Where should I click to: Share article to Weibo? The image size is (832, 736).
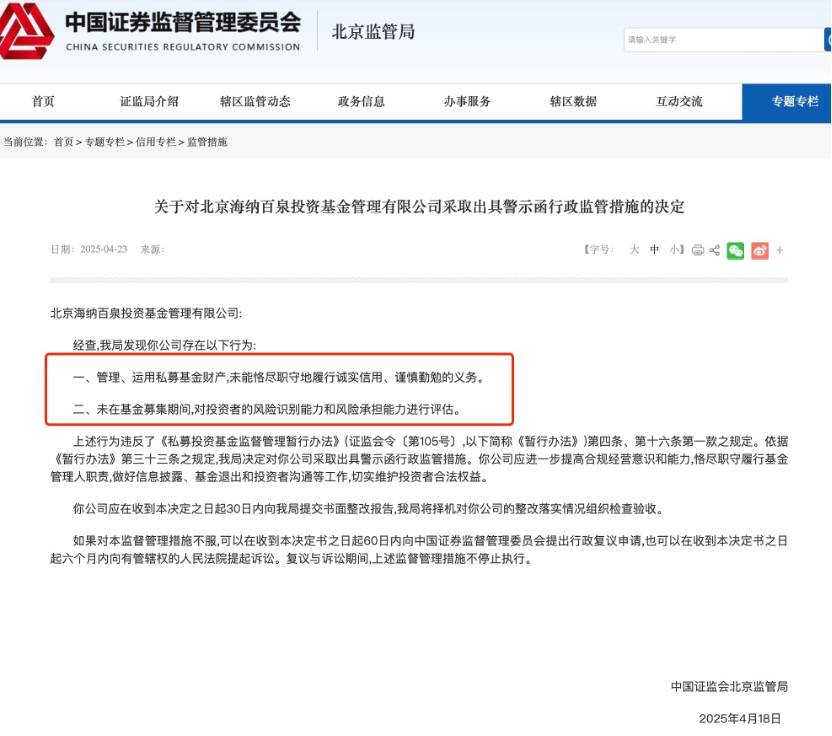(760, 250)
